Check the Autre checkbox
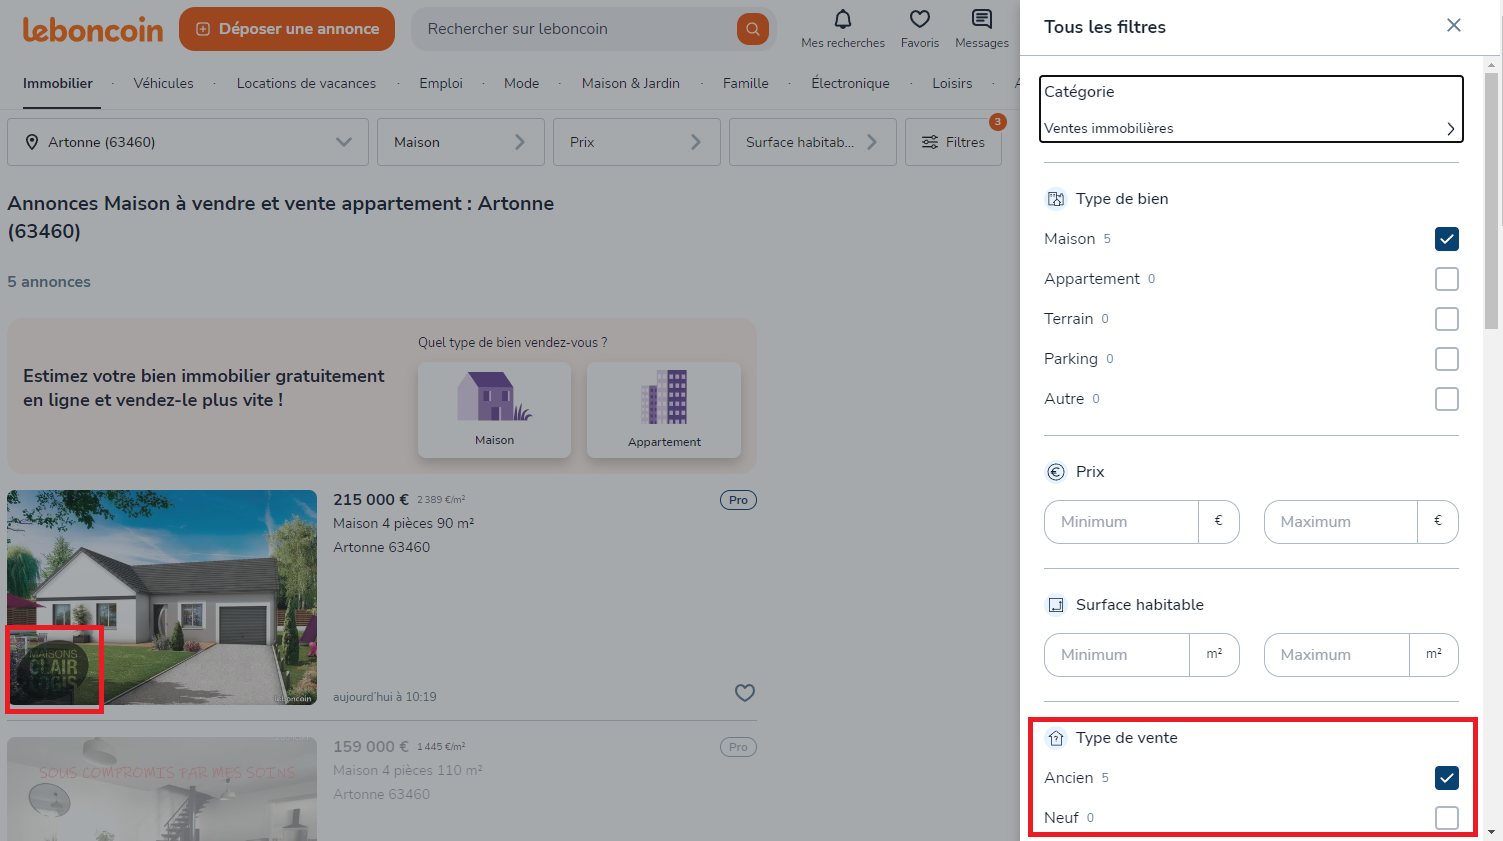The height and width of the screenshot is (841, 1503). click(x=1447, y=399)
